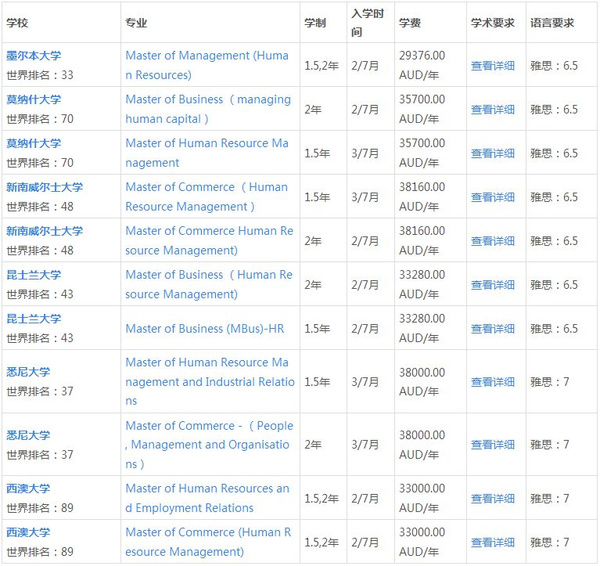This screenshot has width=600, height=566.
Task: View 查看详细 for 西澳大学 Master of Commerce
Action: [492, 543]
